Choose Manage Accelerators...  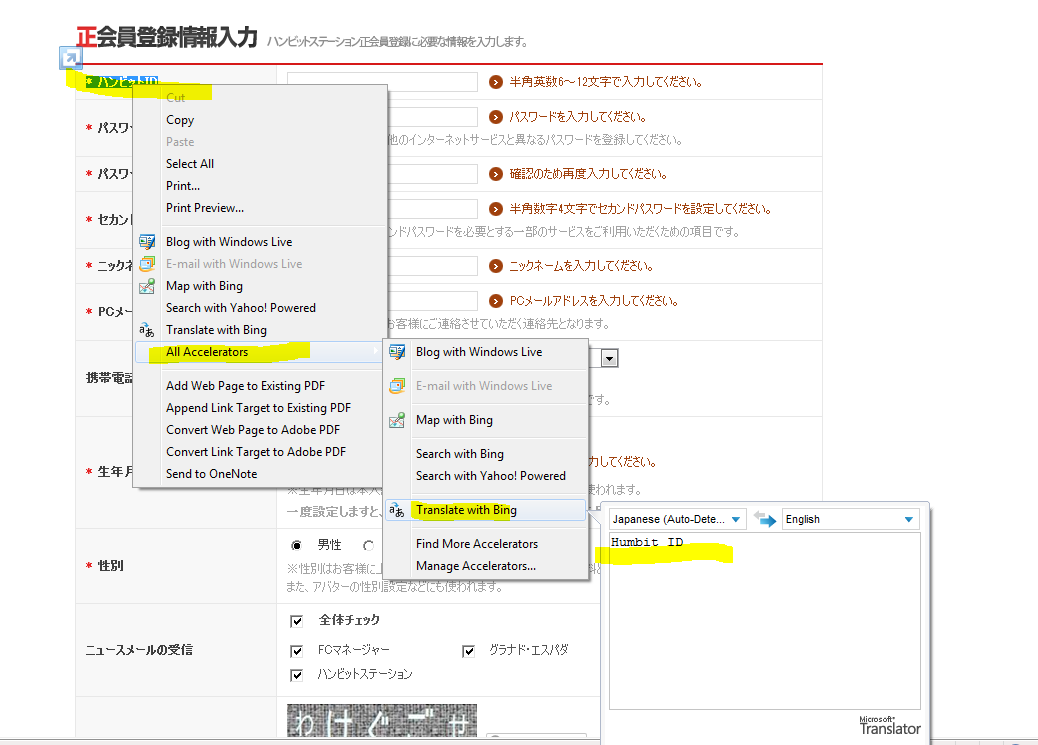pos(476,566)
